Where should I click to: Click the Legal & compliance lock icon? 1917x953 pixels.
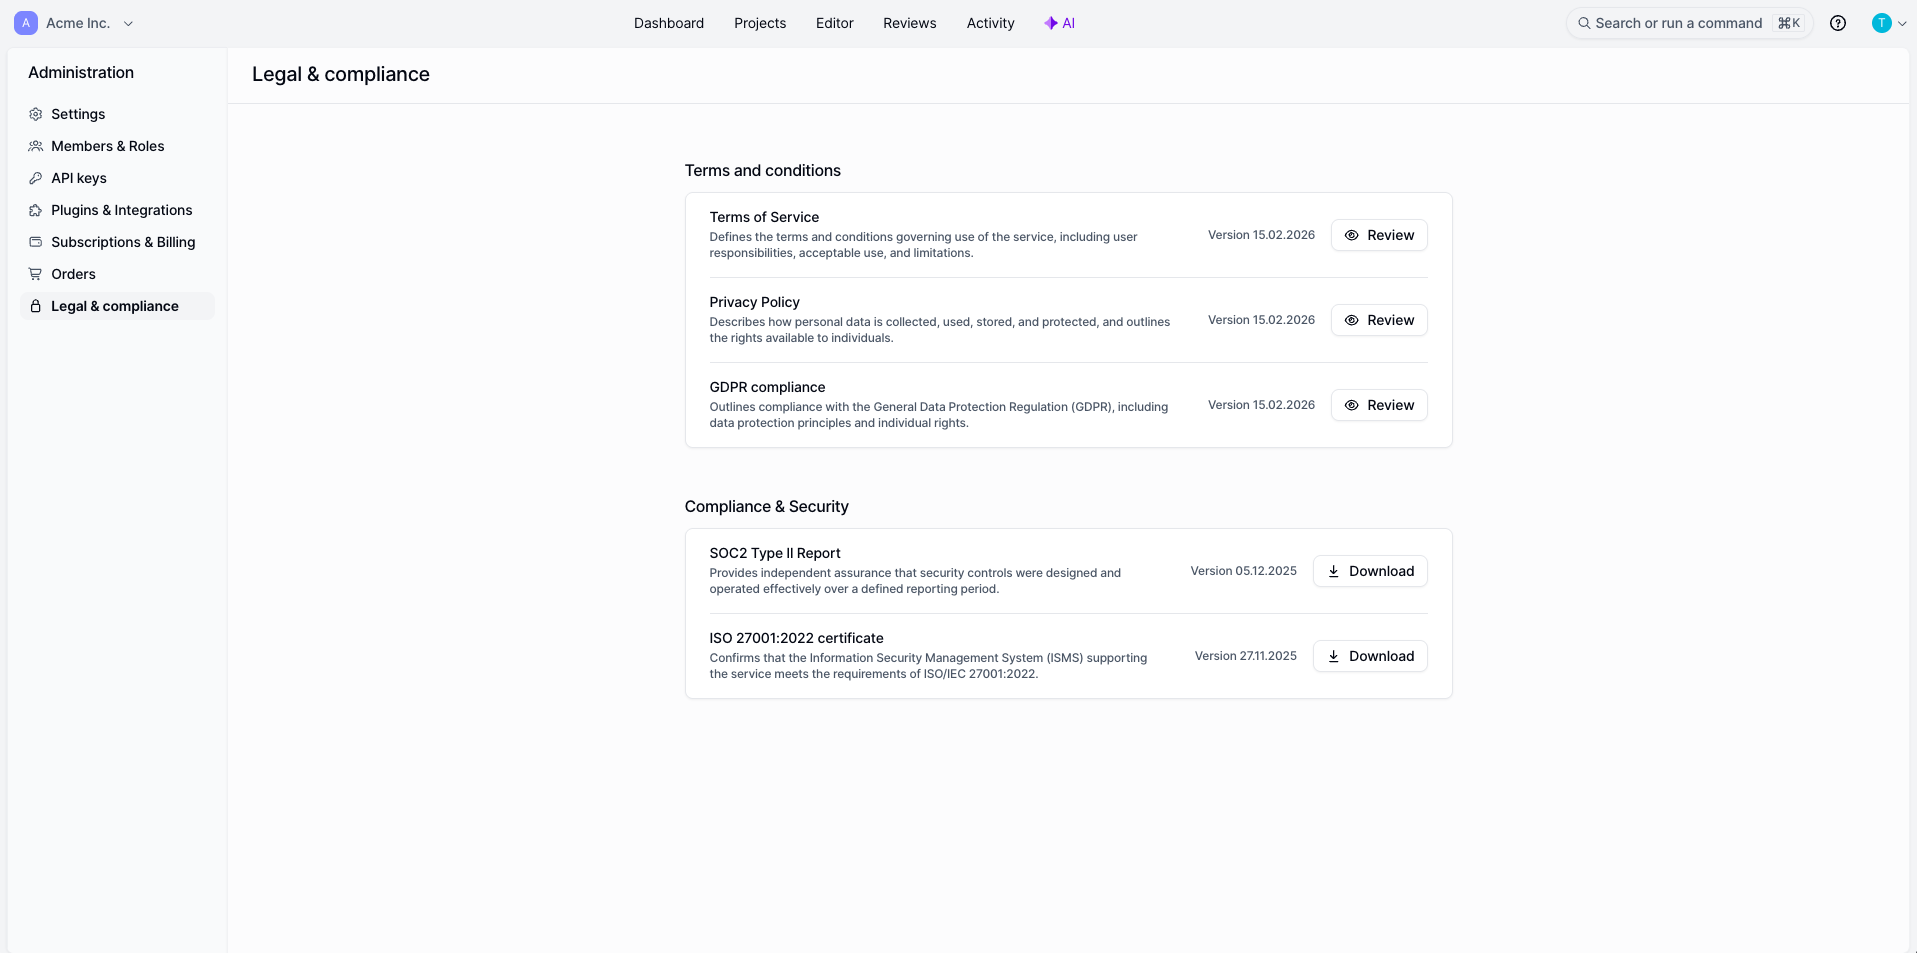point(36,306)
